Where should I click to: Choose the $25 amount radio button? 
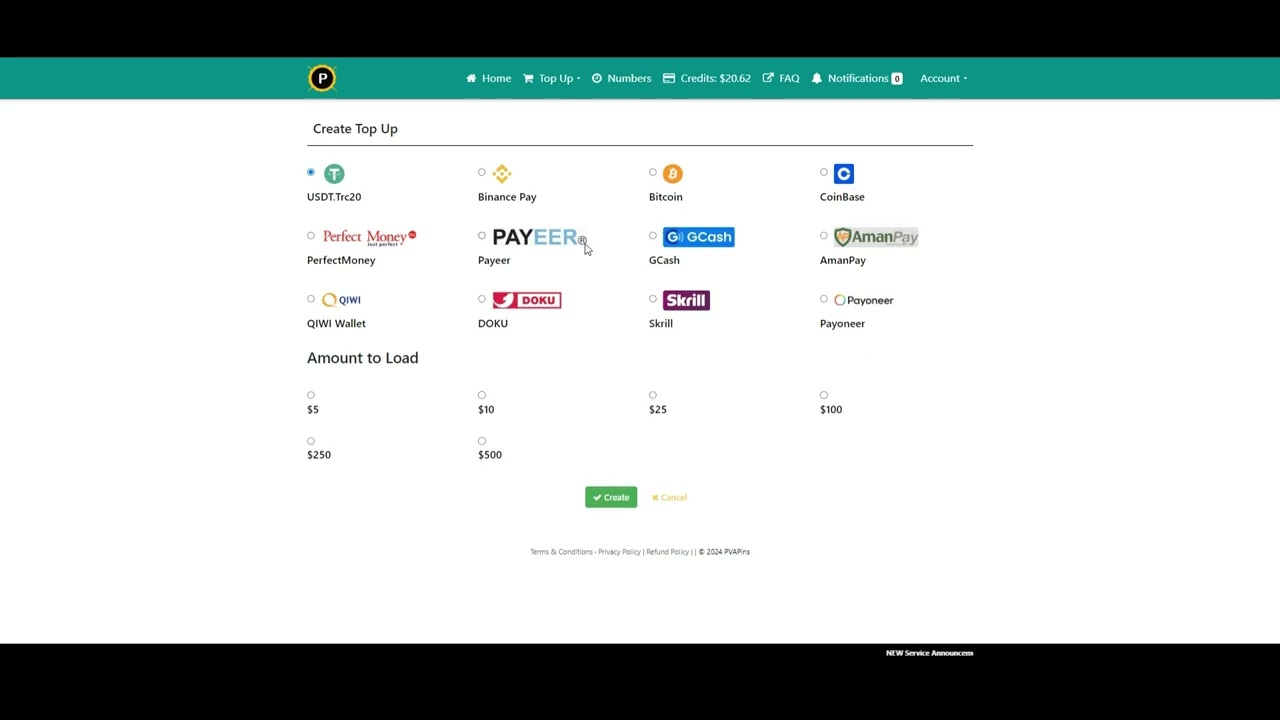pyautogui.click(x=653, y=395)
